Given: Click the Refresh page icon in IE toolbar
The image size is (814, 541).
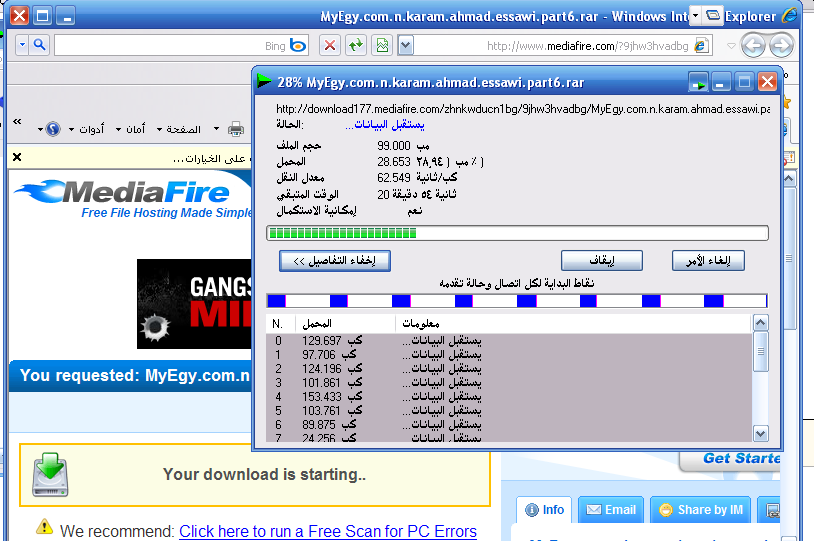Looking at the screenshot, I should [x=355, y=45].
